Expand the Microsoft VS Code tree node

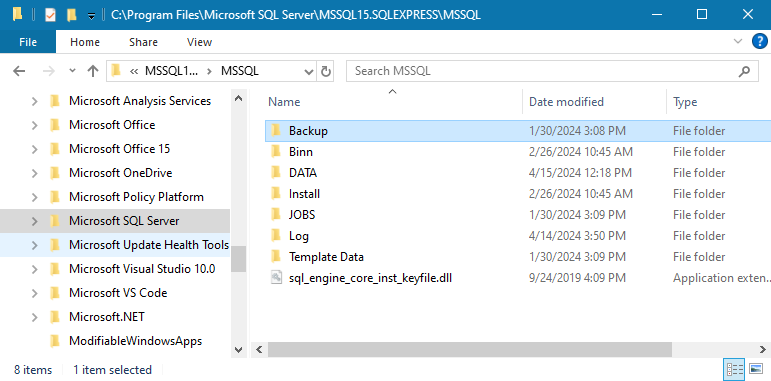(34, 293)
